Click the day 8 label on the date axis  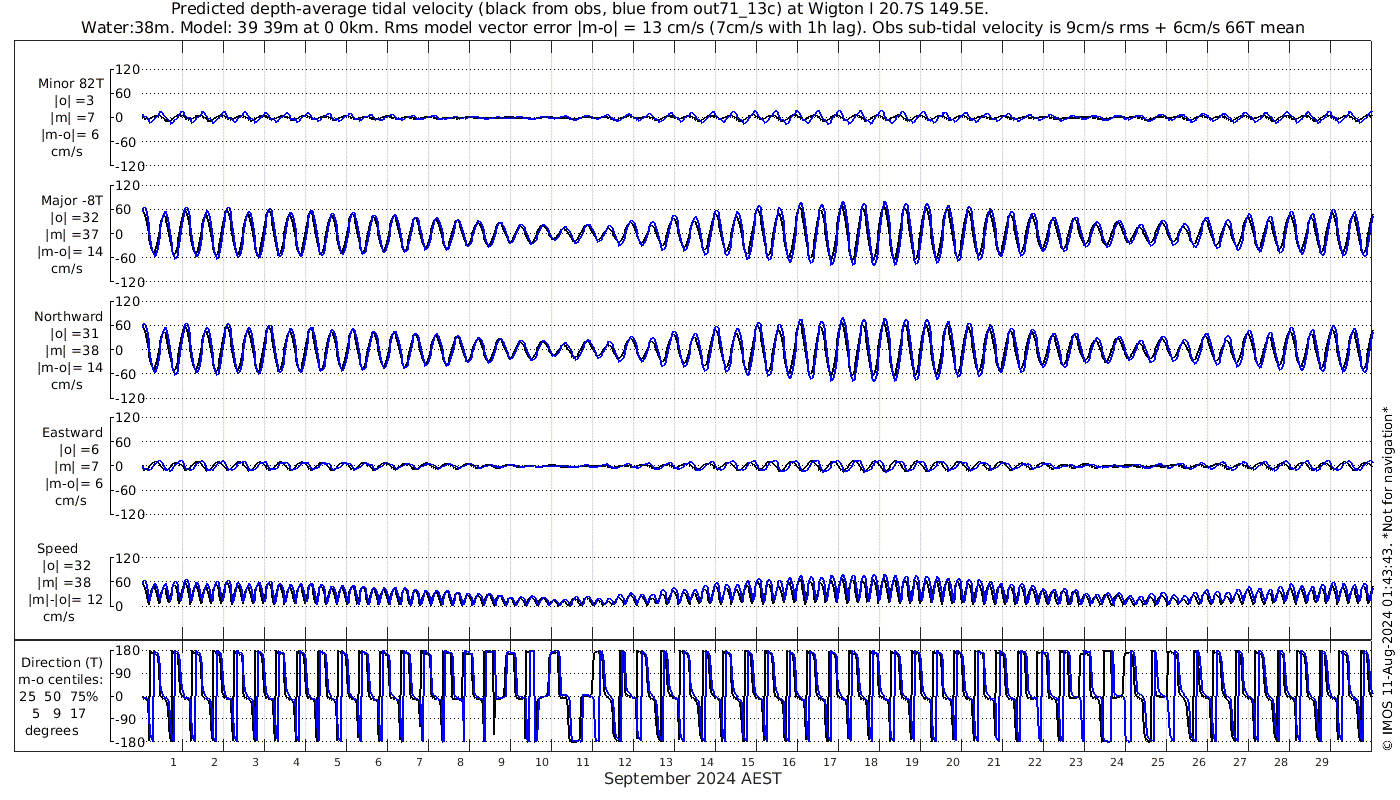pos(460,762)
